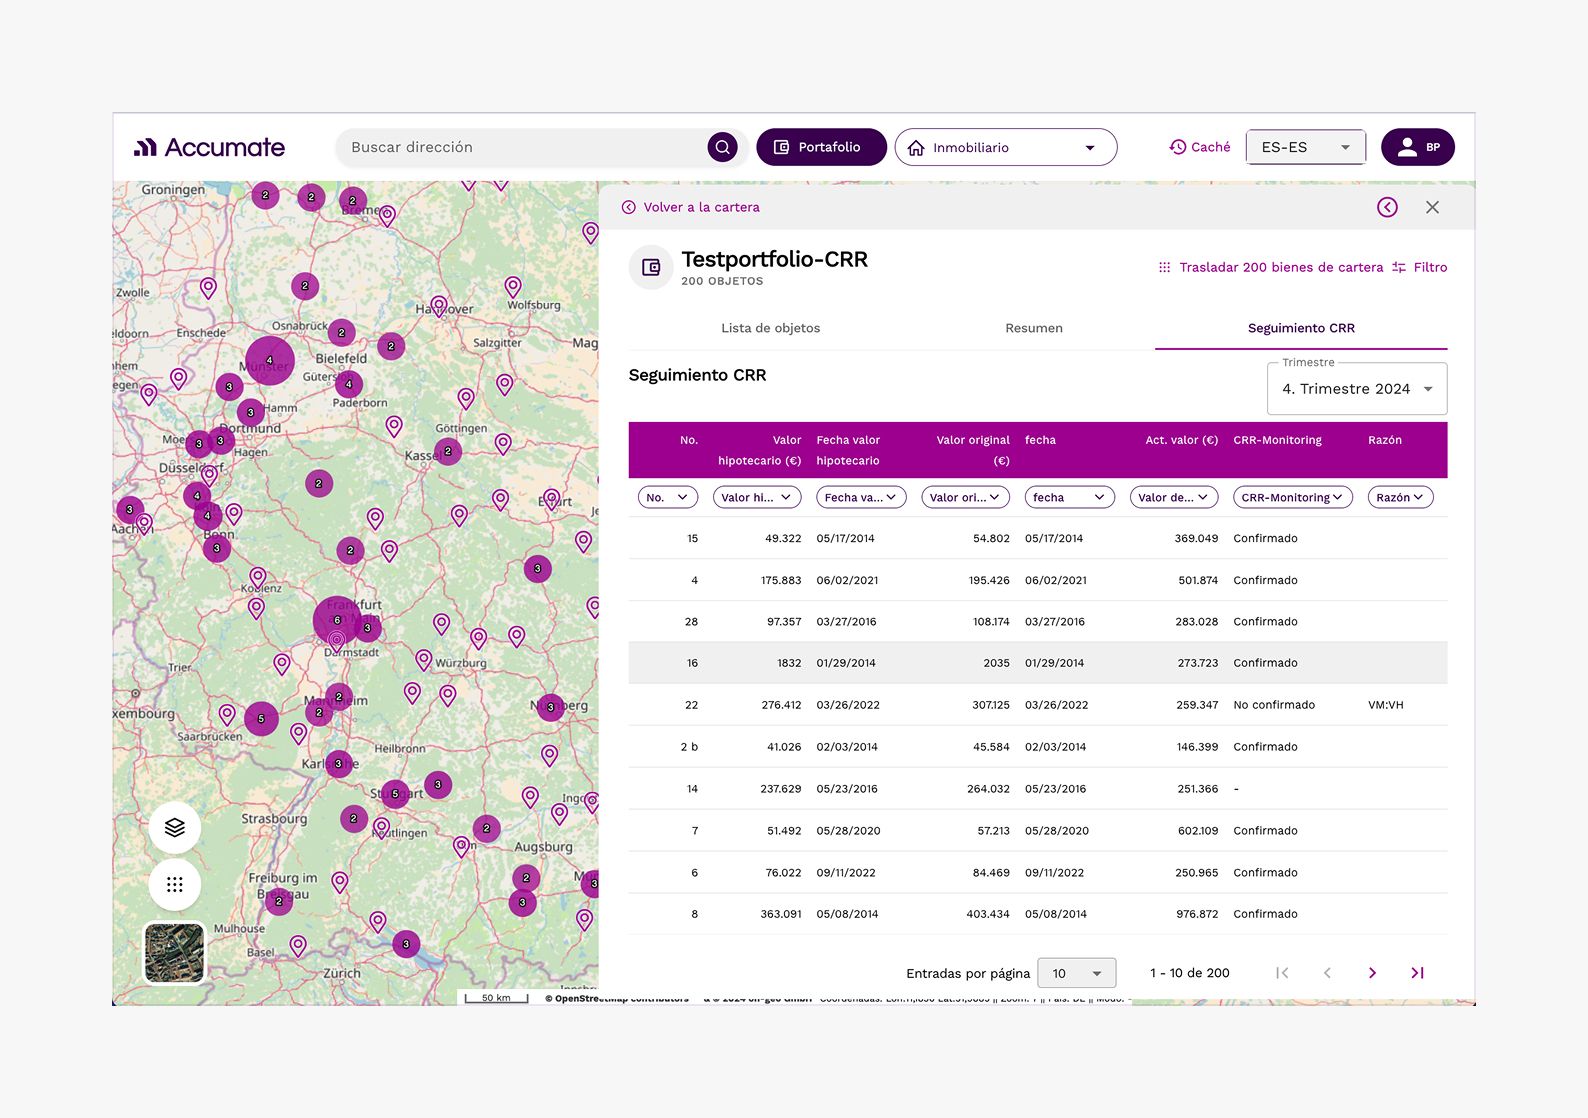This screenshot has width=1588, height=1118.
Task: Click the Testportfolio-CRR wallet icon
Action: pos(651,267)
